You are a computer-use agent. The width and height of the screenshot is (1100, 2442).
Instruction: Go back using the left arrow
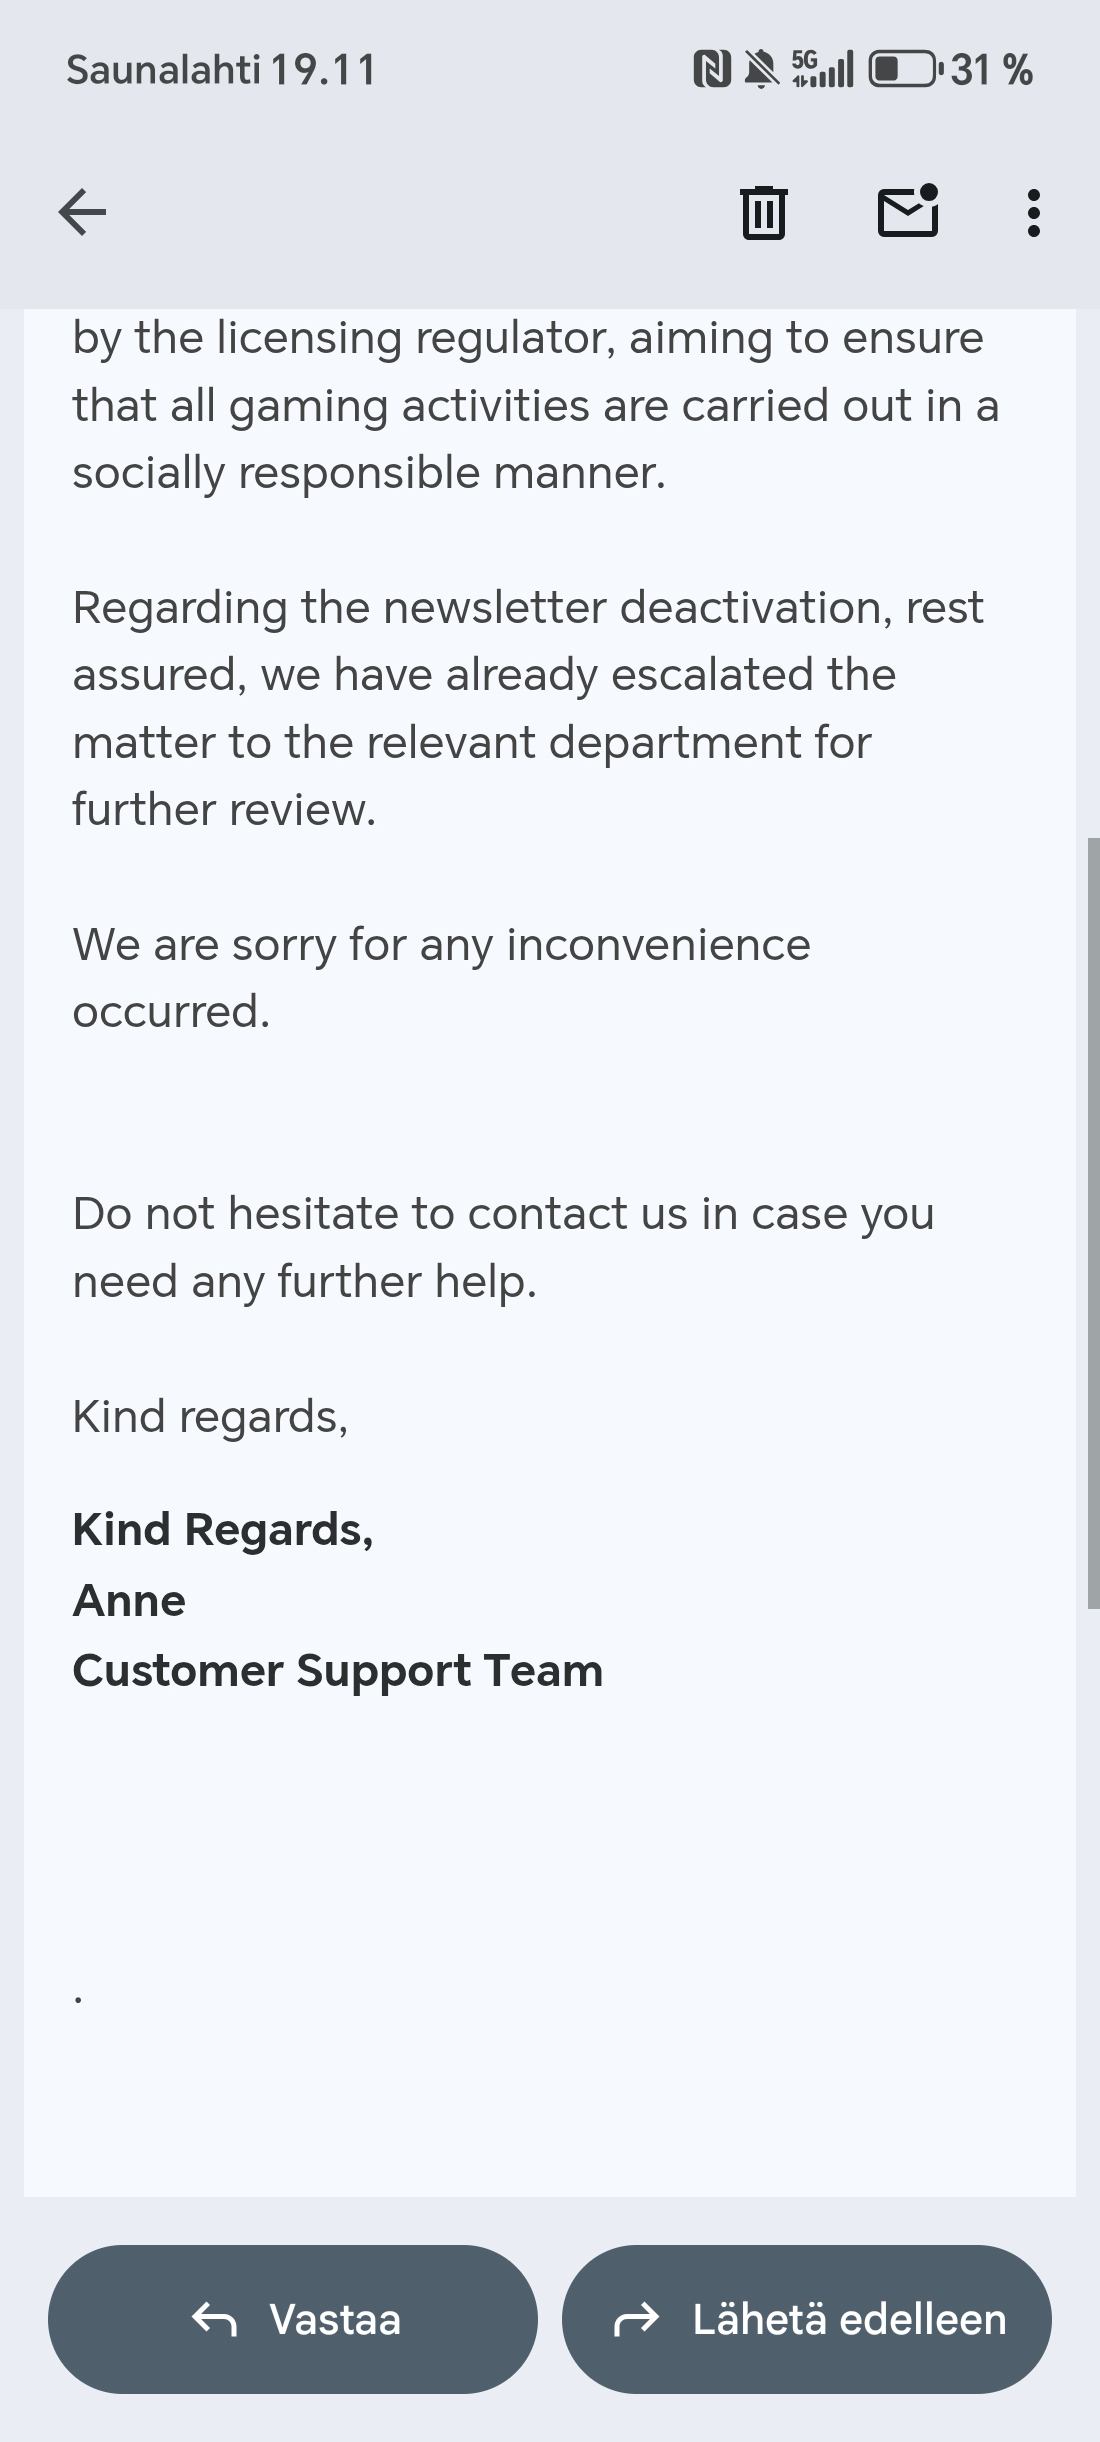pyautogui.click(x=82, y=213)
